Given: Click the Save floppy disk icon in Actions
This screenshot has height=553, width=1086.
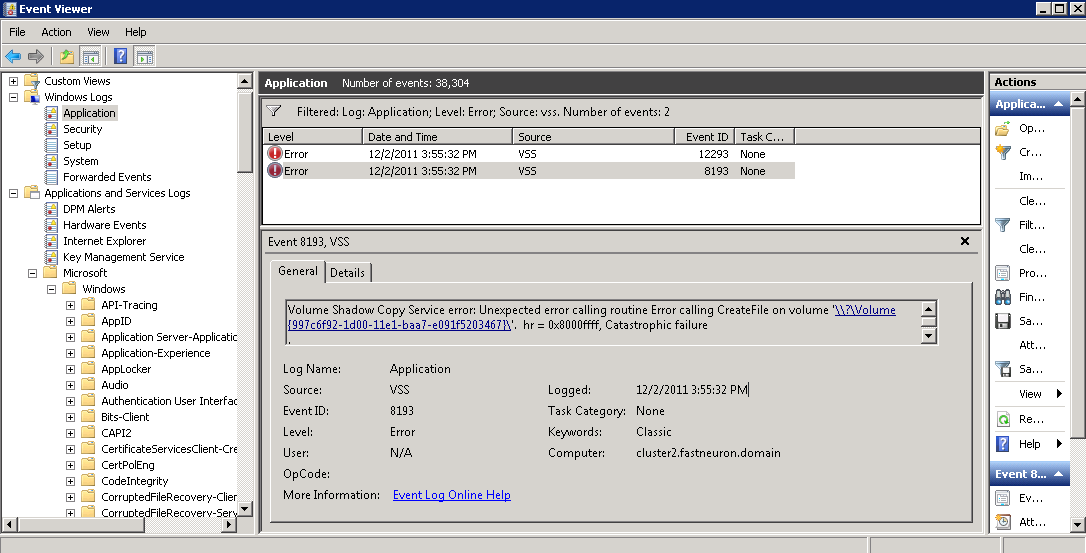Looking at the screenshot, I should click(x=1002, y=321).
